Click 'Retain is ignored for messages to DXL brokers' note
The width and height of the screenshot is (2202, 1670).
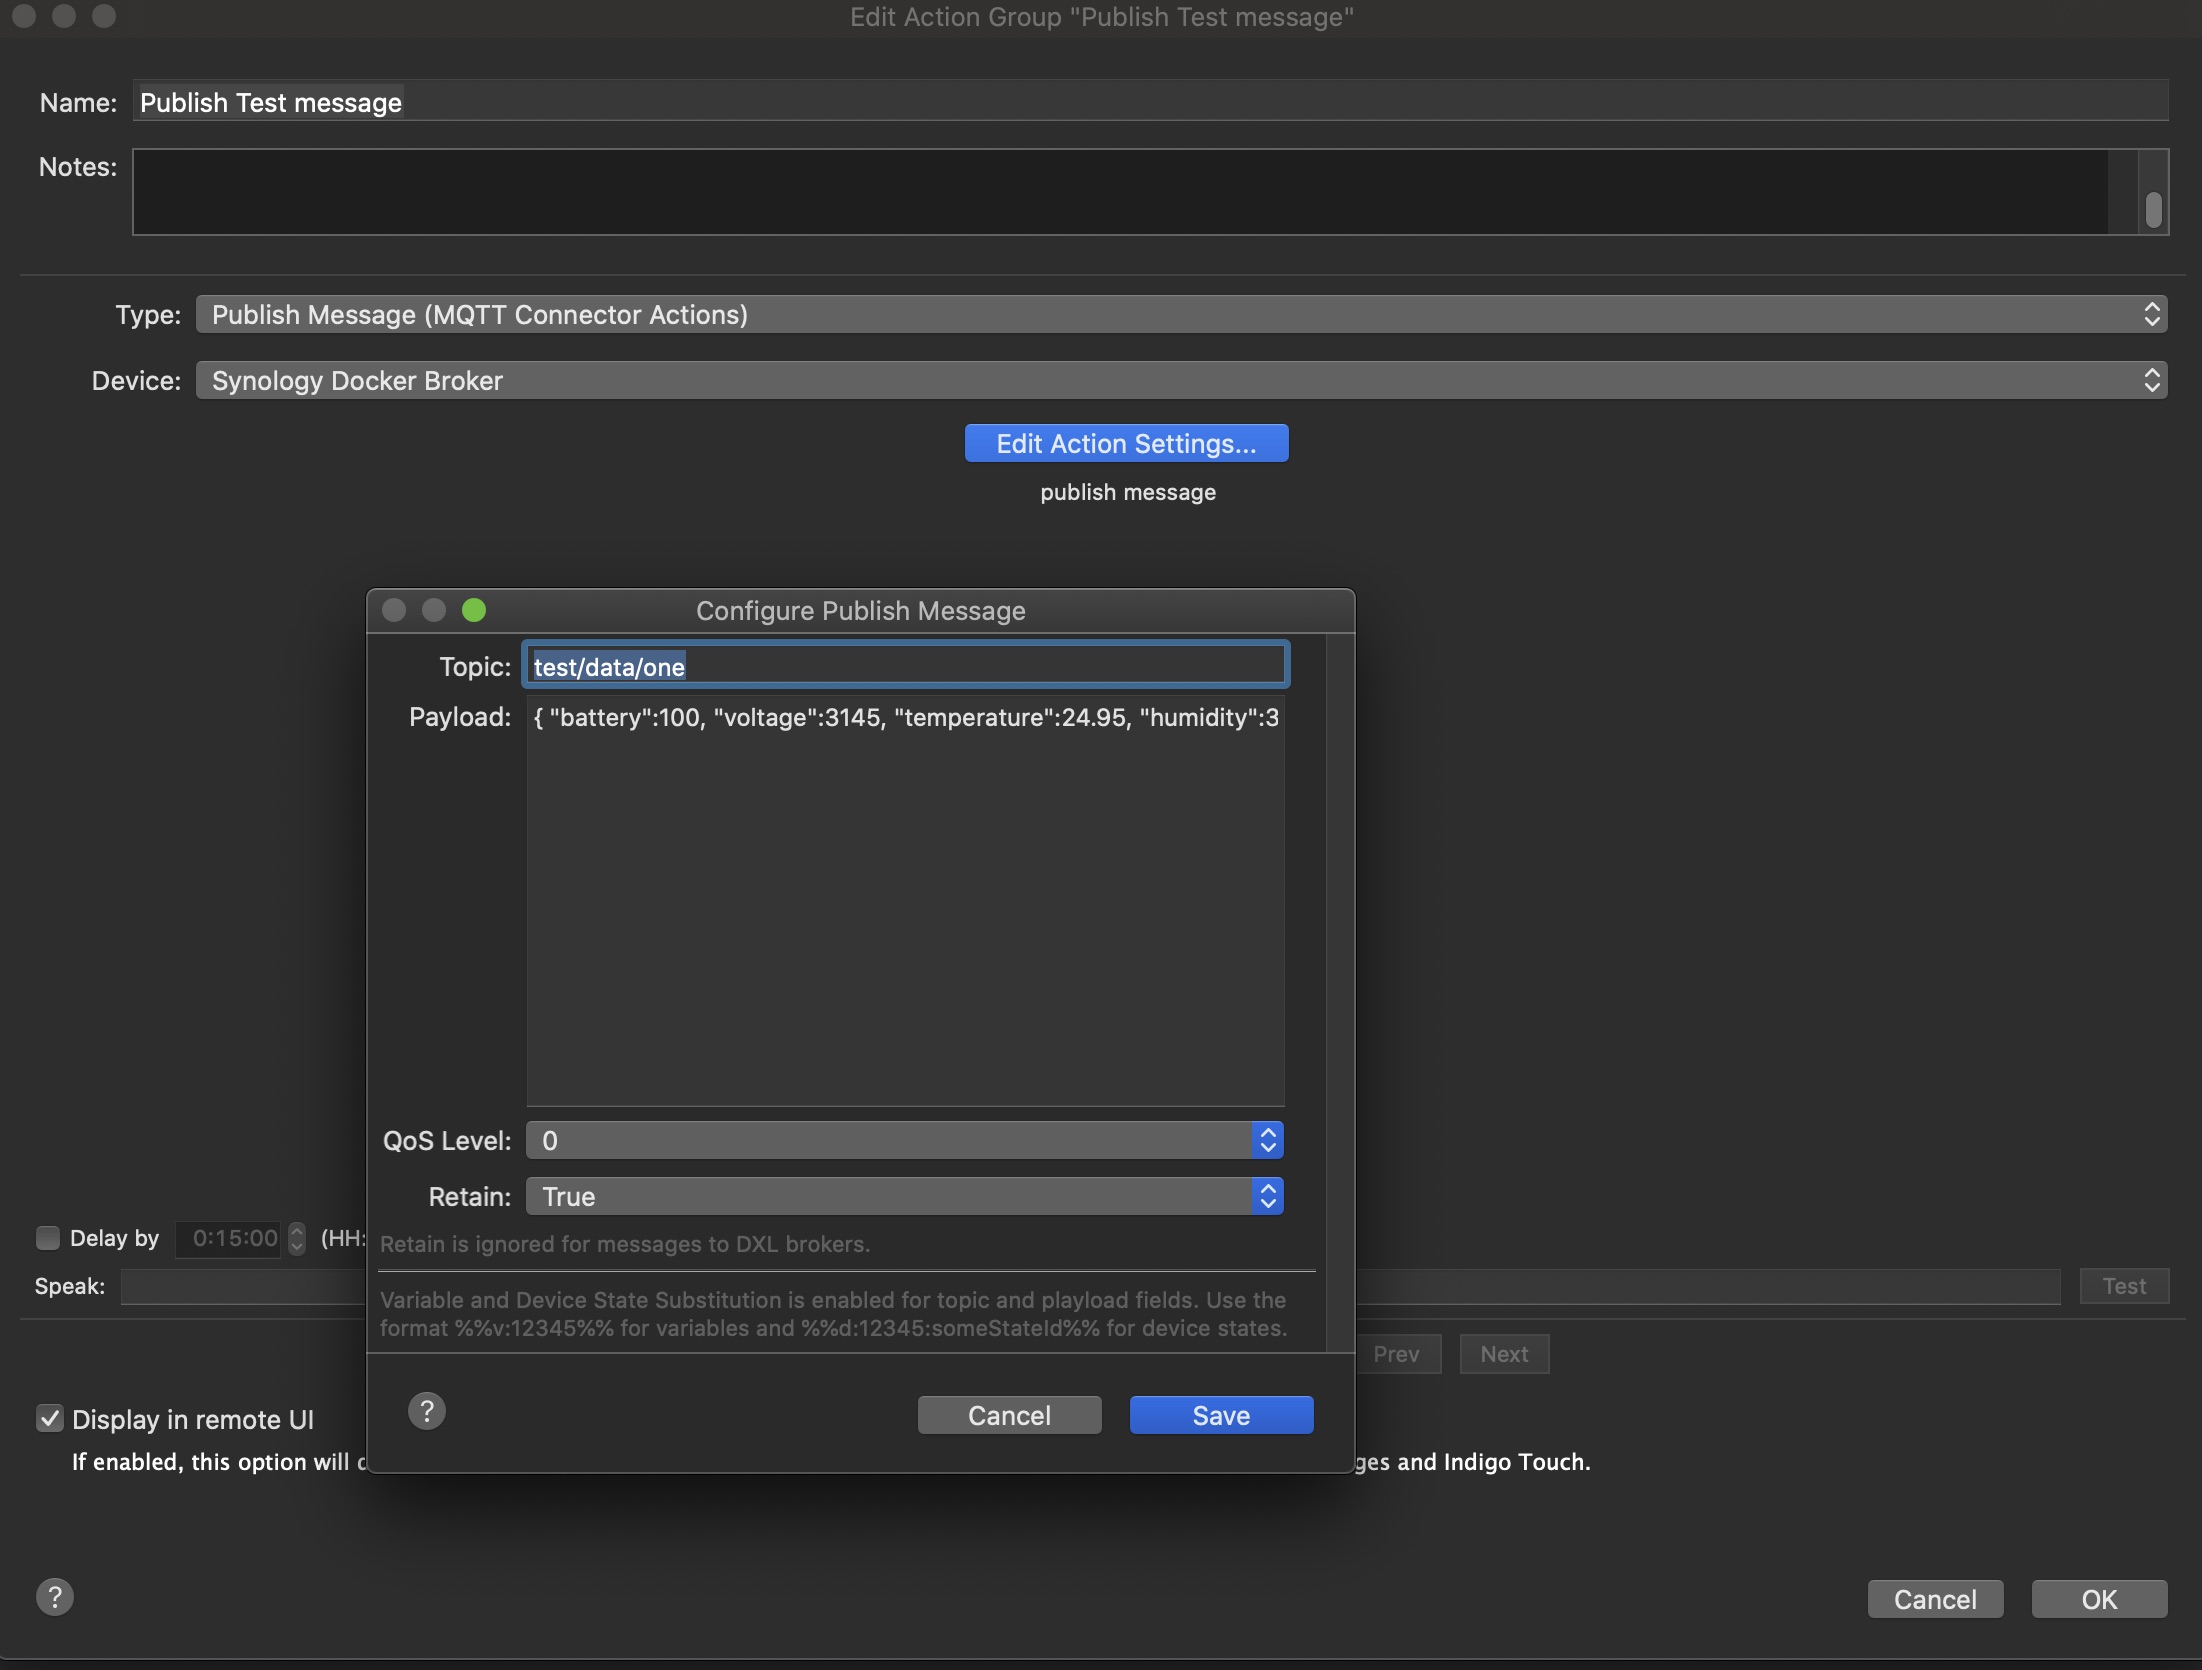pyautogui.click(x=625, y=1244)
